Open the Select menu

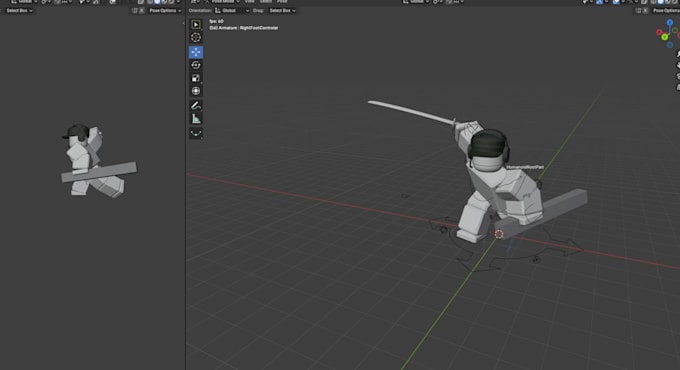(x=265, y=2)
